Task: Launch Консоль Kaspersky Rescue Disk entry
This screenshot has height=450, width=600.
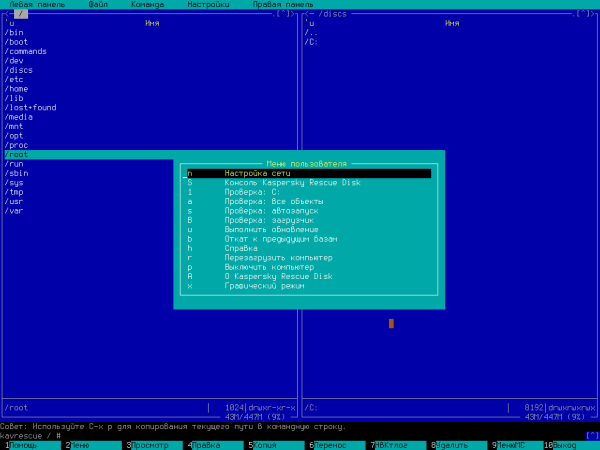Action: click(278, 182)
